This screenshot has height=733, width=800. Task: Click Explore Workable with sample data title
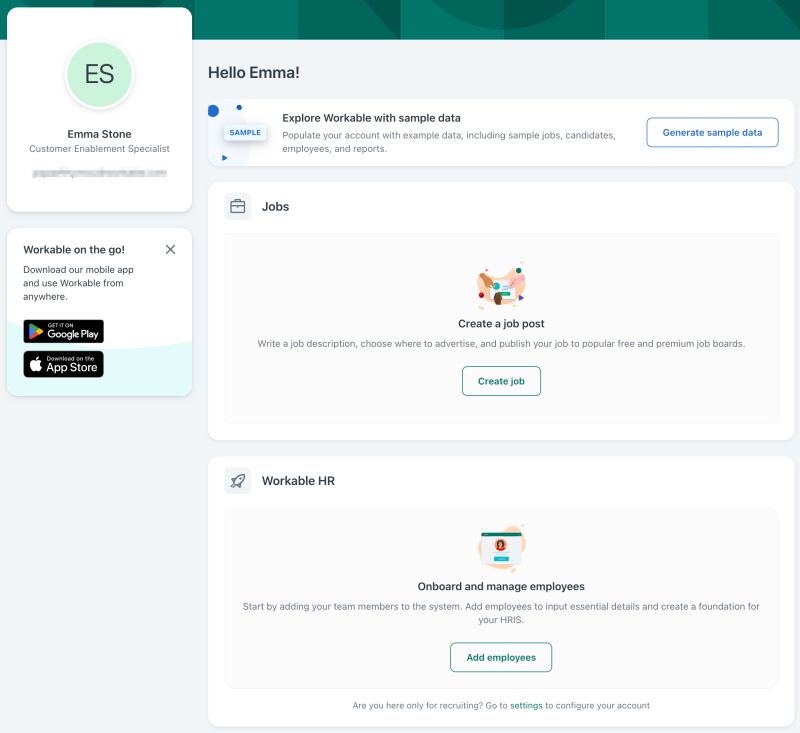(371, 118)
